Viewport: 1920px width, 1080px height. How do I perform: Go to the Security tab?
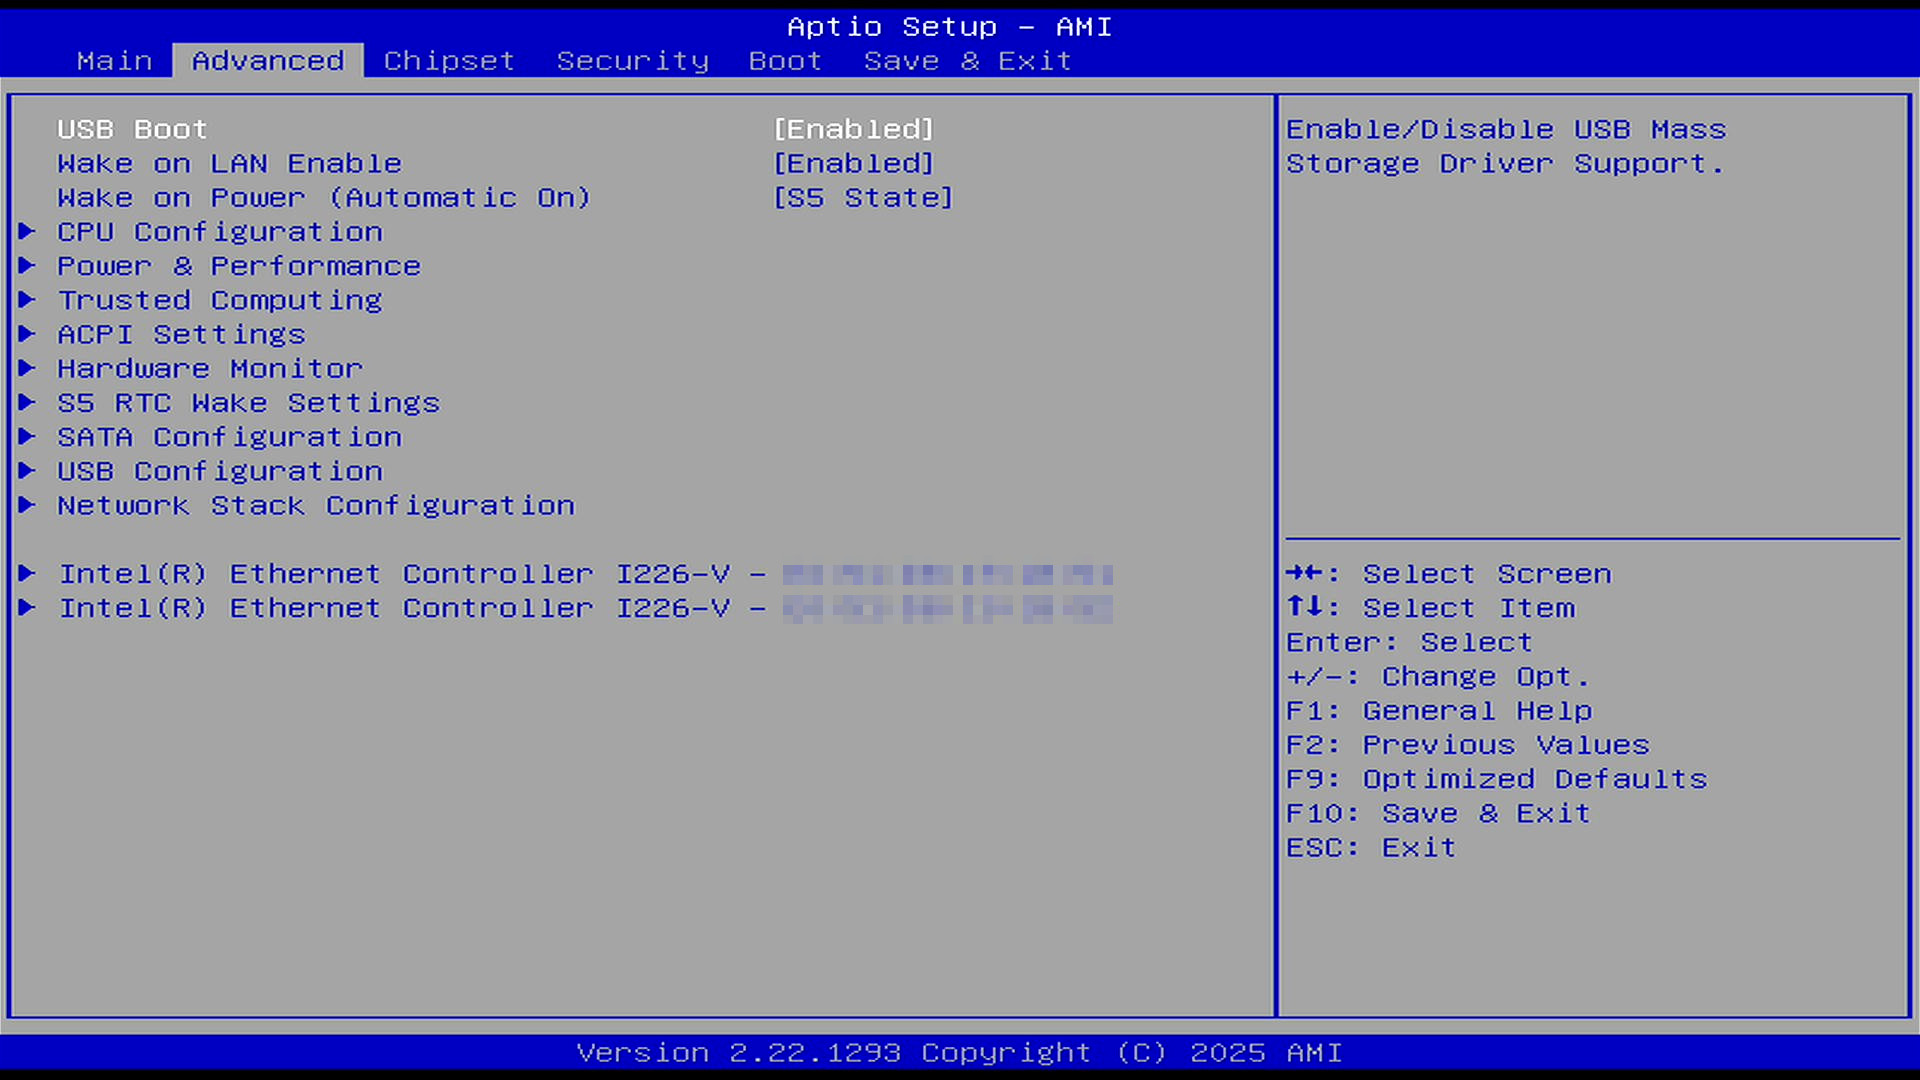[x=632, y=61]
